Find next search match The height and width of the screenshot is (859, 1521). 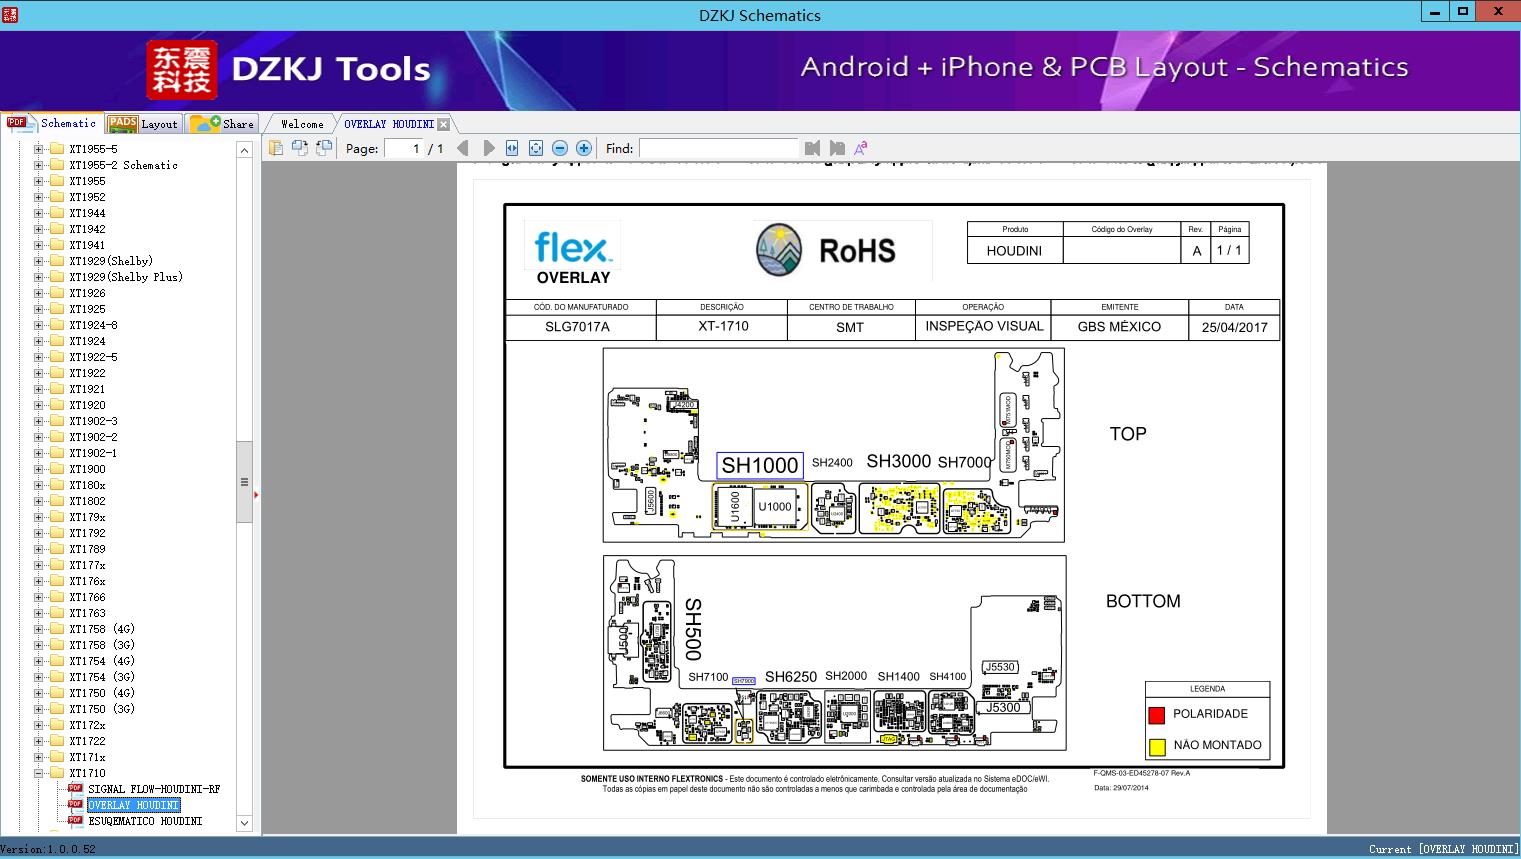point(837,148)
